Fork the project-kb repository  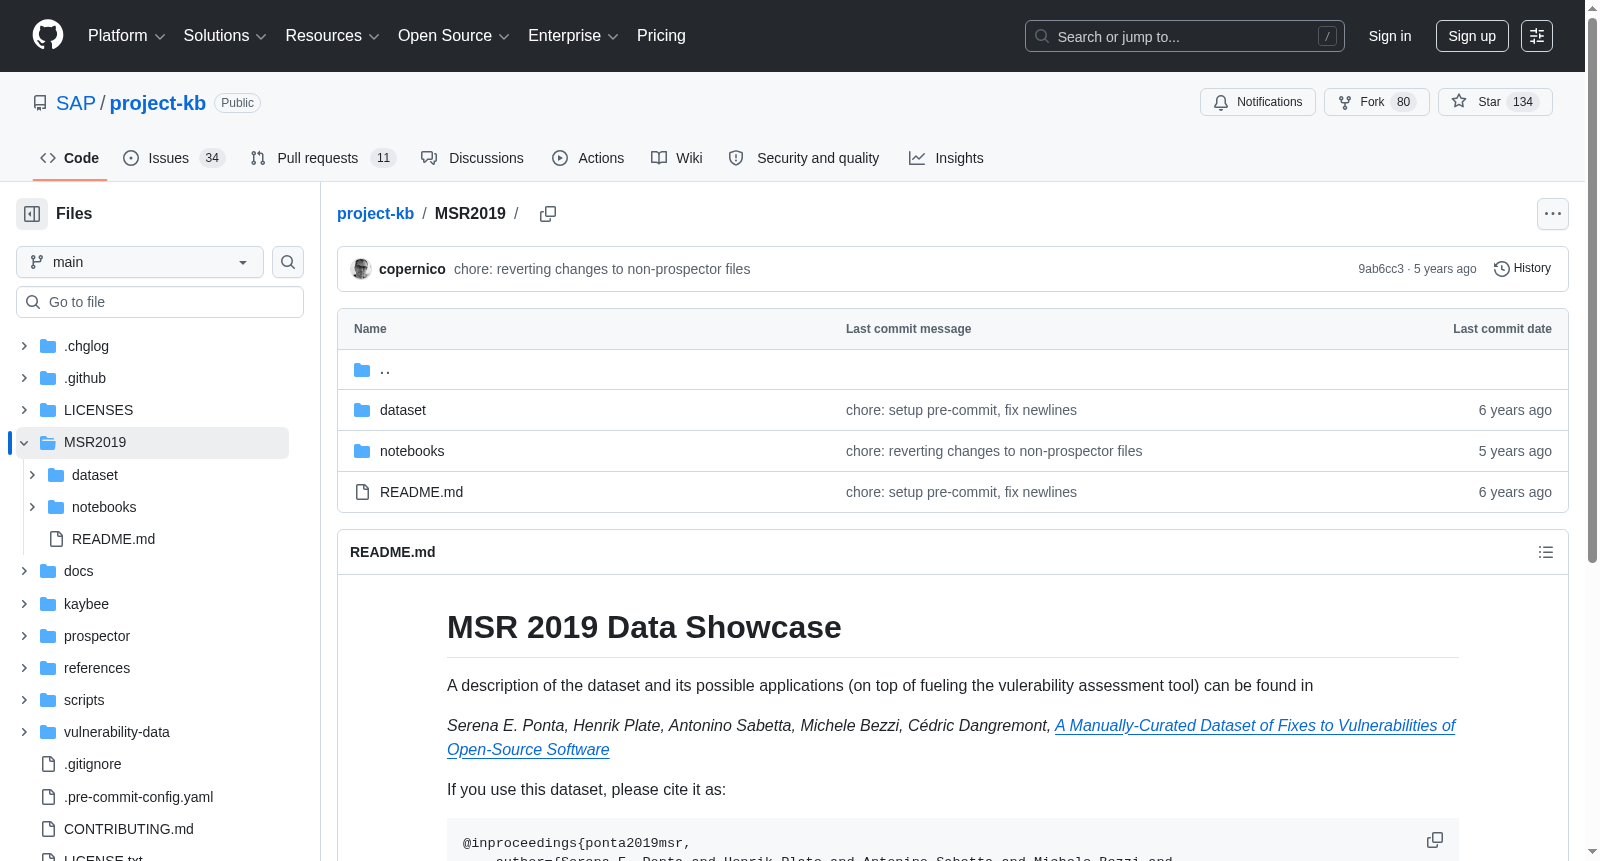(1377, 102)
